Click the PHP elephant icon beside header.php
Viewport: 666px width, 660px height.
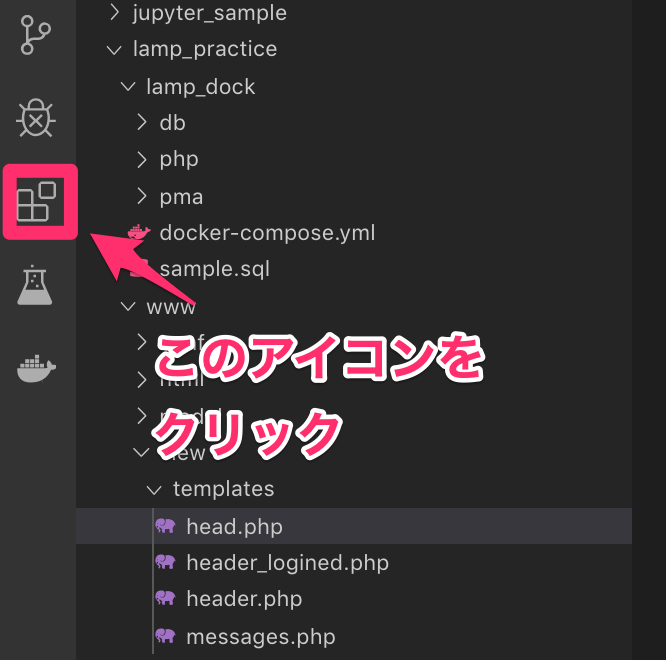point(165,598)
